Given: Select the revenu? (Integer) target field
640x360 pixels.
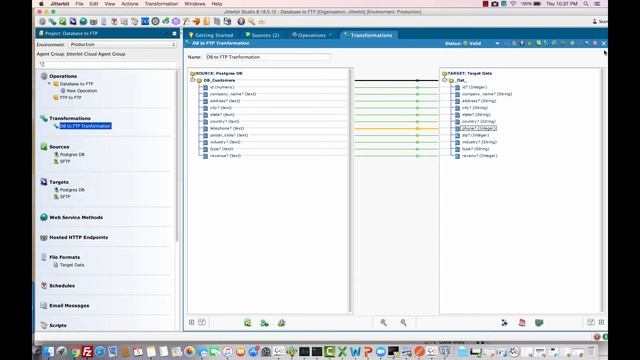Looking at the screenshot, I should 479,156.
